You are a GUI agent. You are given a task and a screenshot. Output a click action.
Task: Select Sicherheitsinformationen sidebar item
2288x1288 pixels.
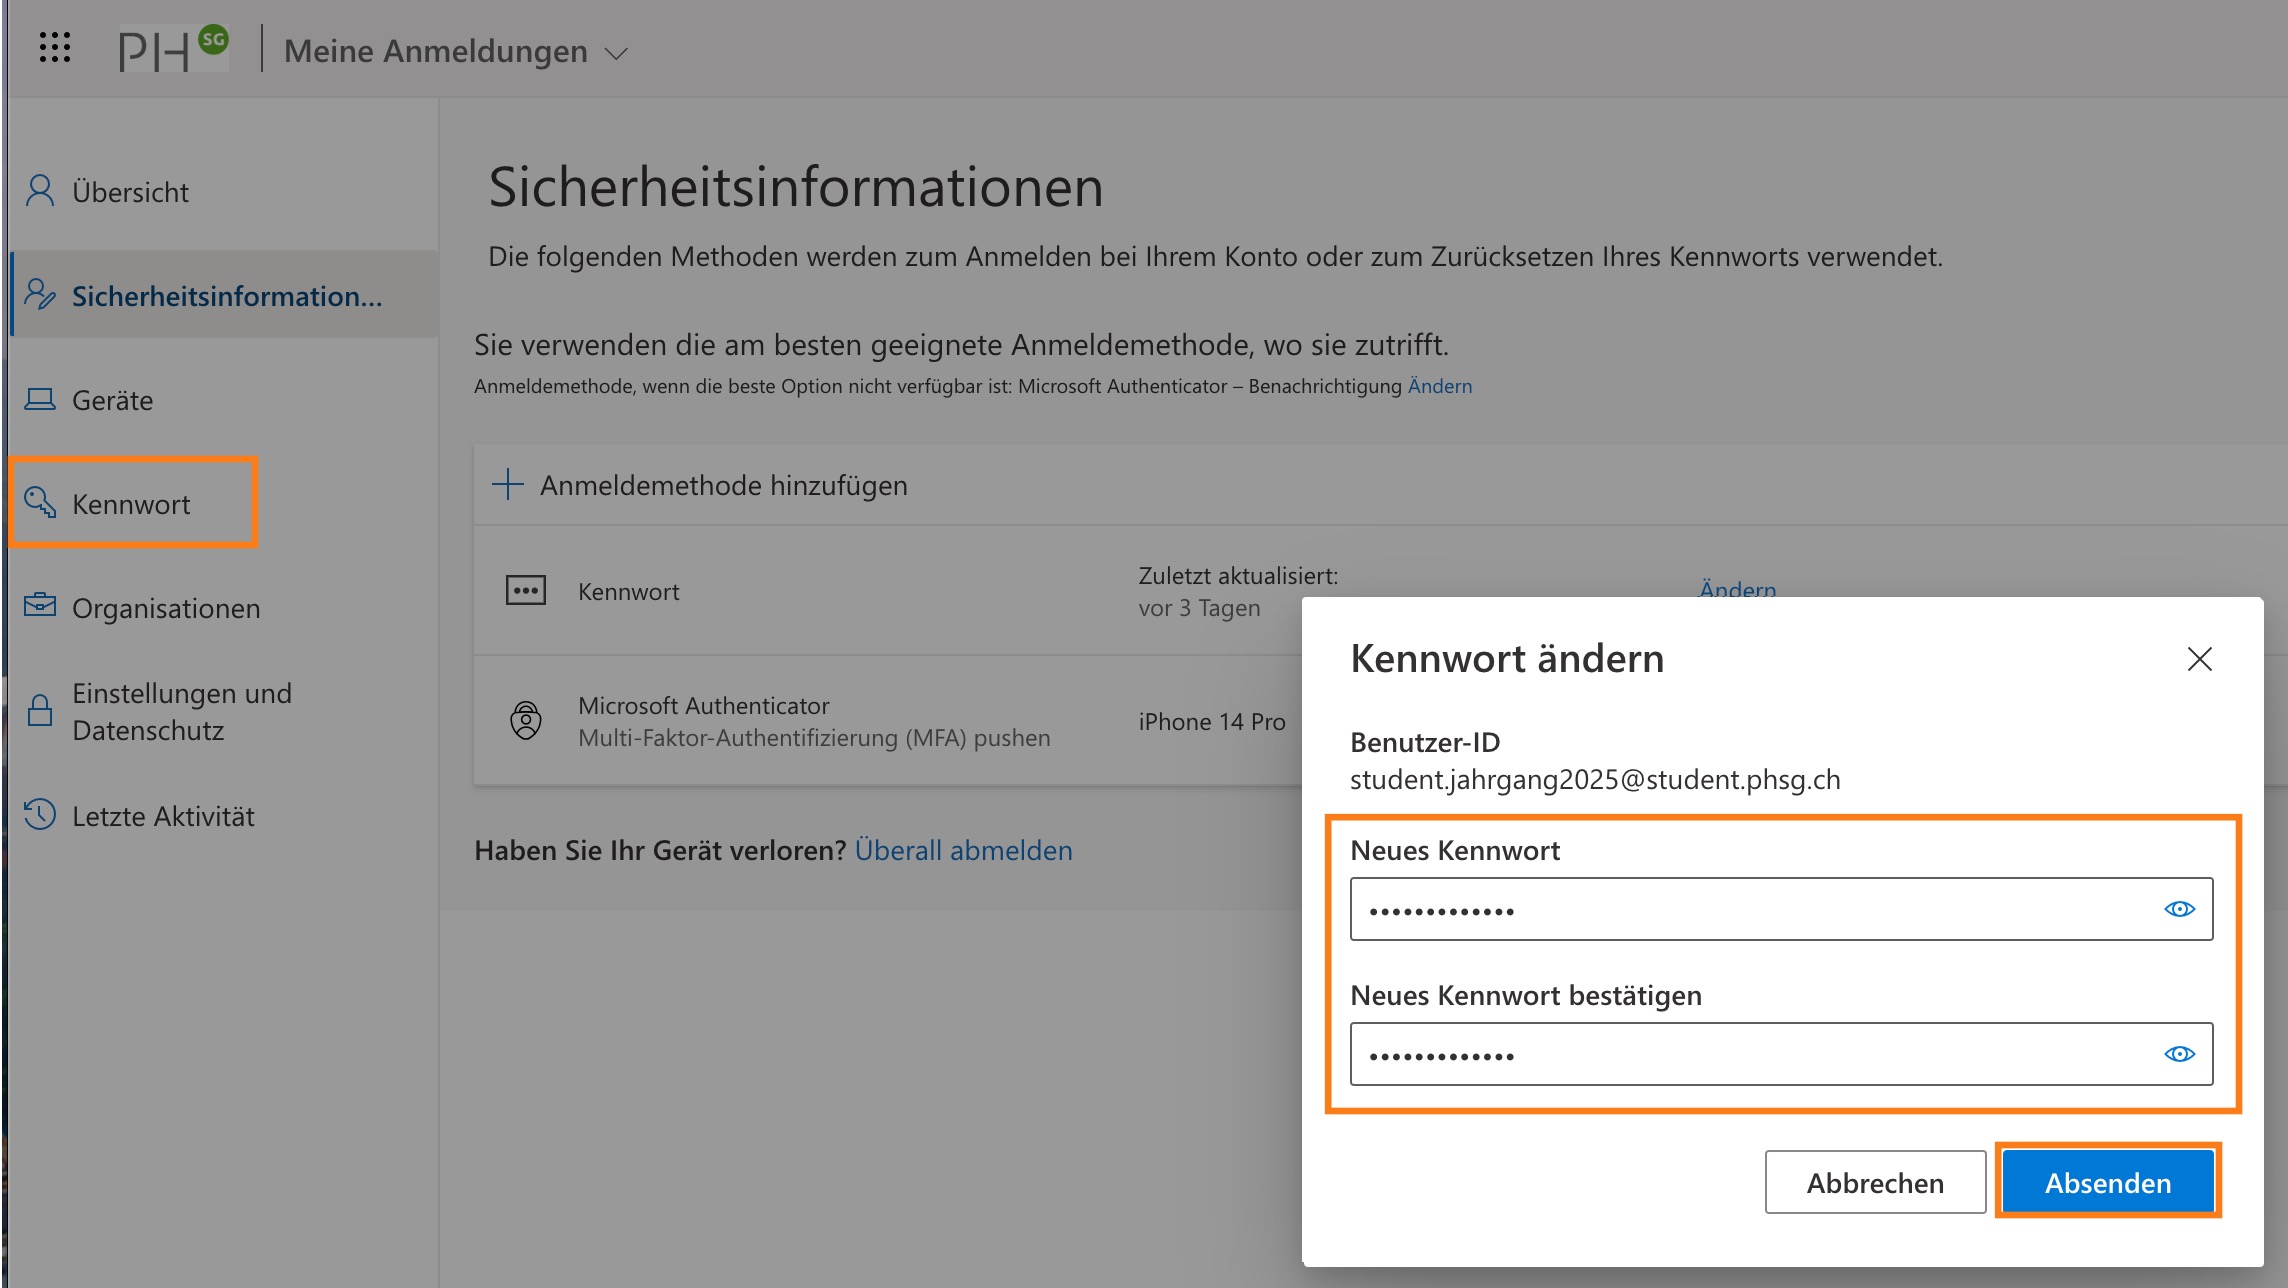point(224,295)
